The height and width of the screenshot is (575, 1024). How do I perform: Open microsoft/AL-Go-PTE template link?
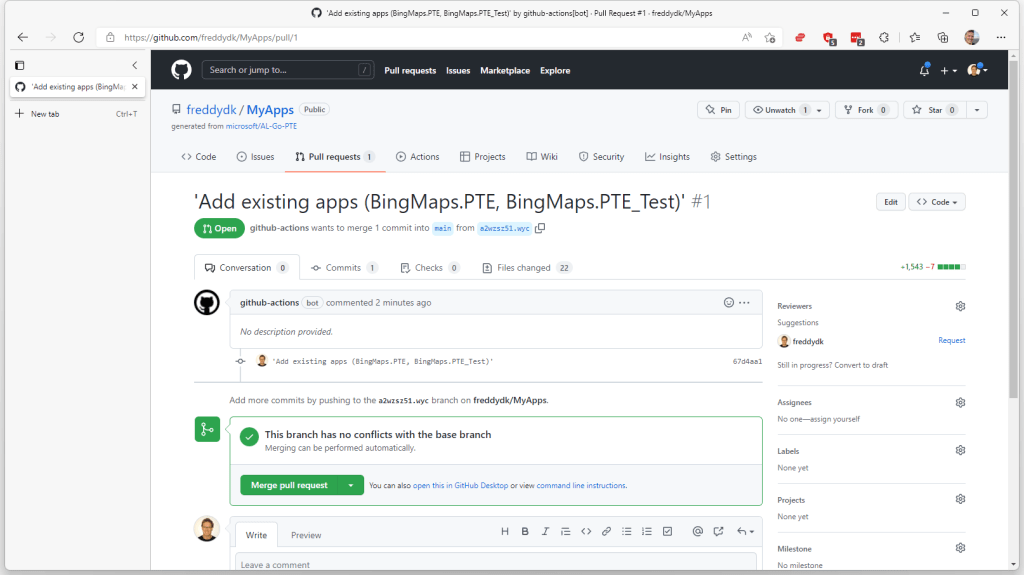261,126
